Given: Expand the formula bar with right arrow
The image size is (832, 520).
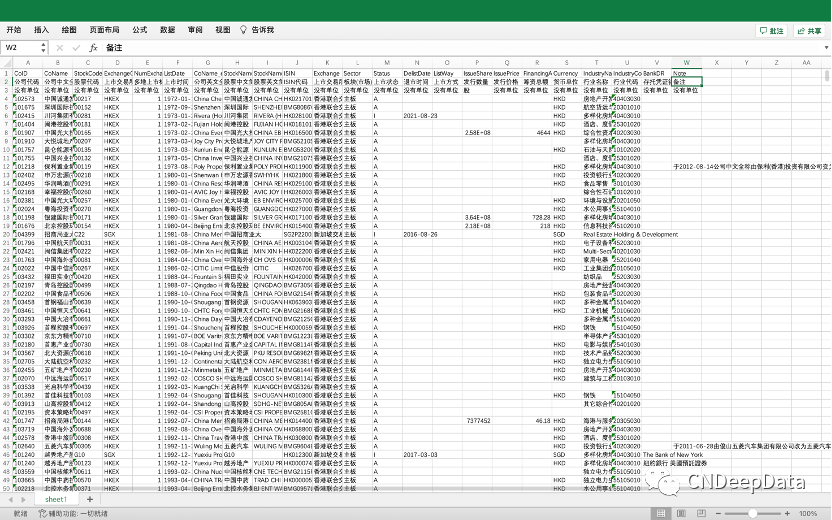Looking at the screenshot, I should pos(826,48).
